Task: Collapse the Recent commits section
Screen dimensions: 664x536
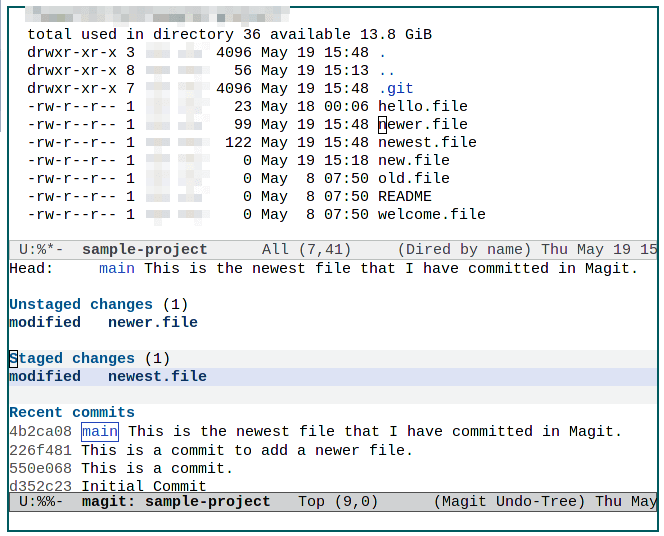Action: pyautogui.click(x=71, y=412)
